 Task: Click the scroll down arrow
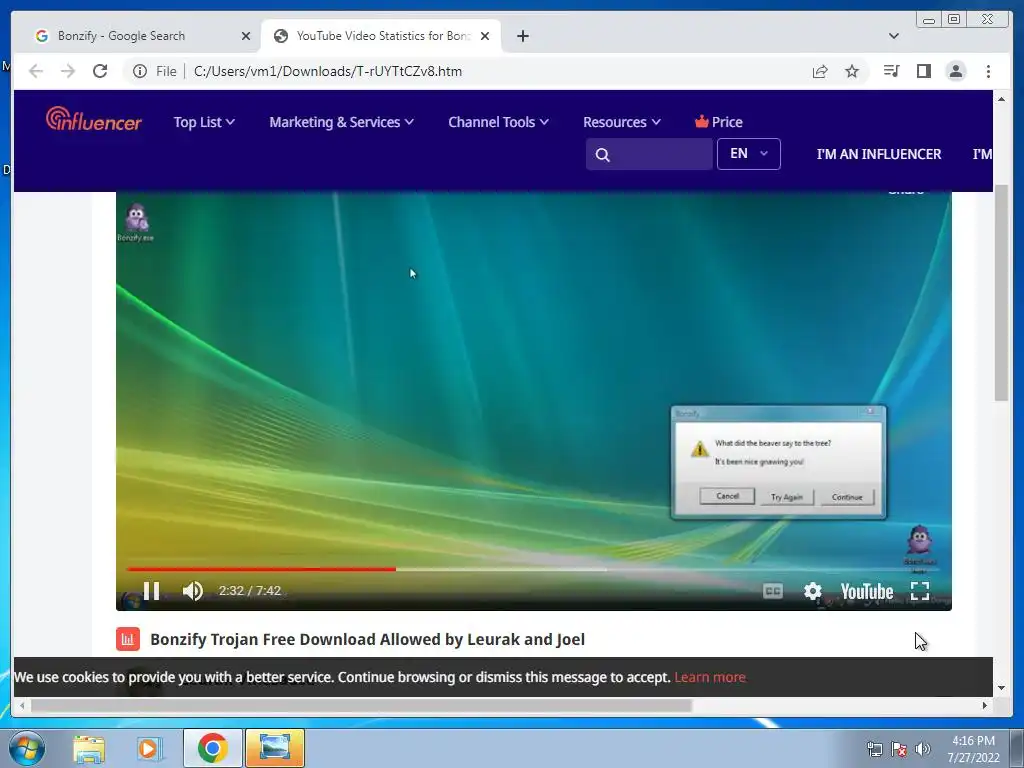1001,688
